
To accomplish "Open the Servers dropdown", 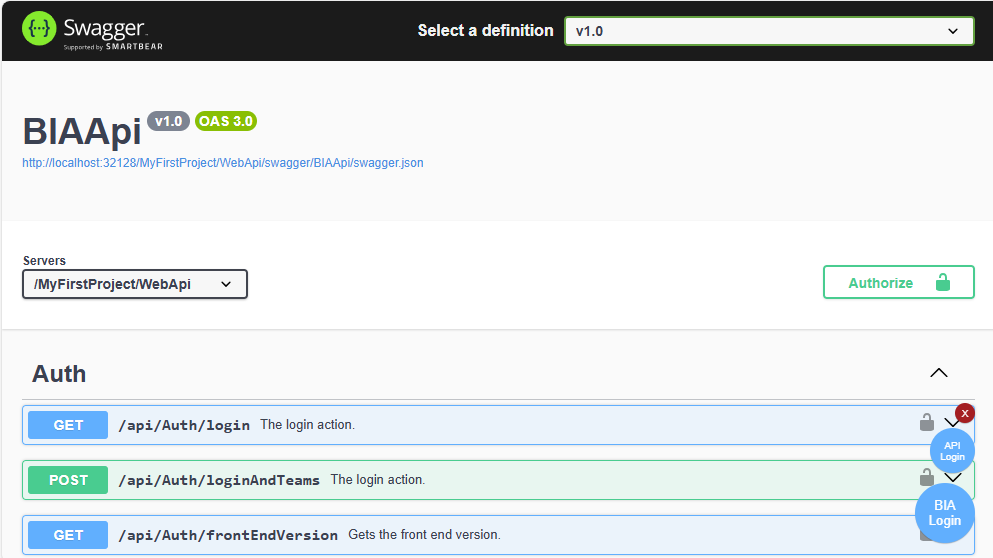I will pyautogui.click(x=135, y=284).
